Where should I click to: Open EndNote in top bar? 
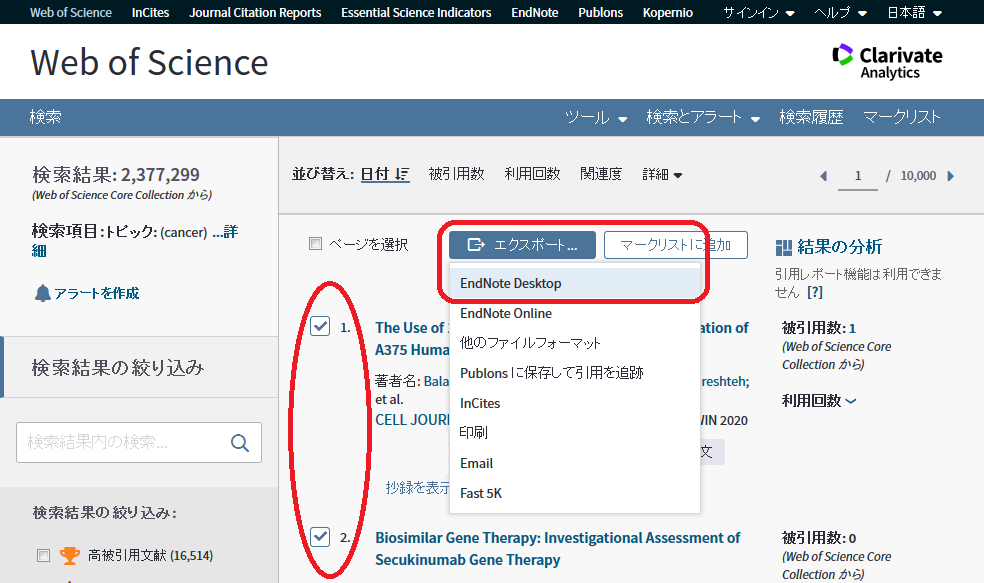pyautogui.click(x=535, y=13)
